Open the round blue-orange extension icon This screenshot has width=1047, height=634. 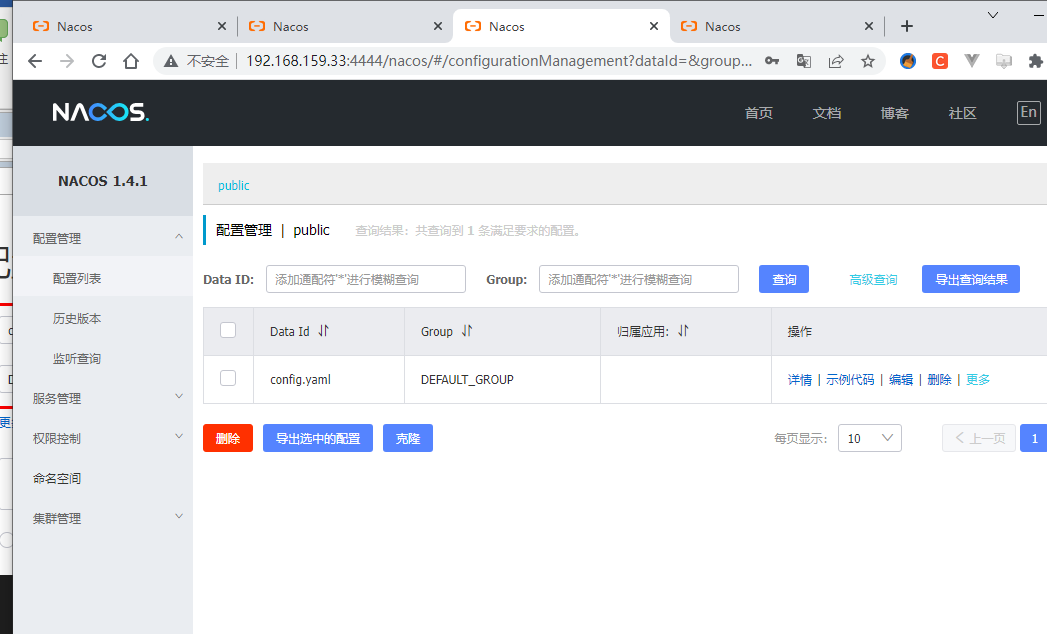(907, 61)
